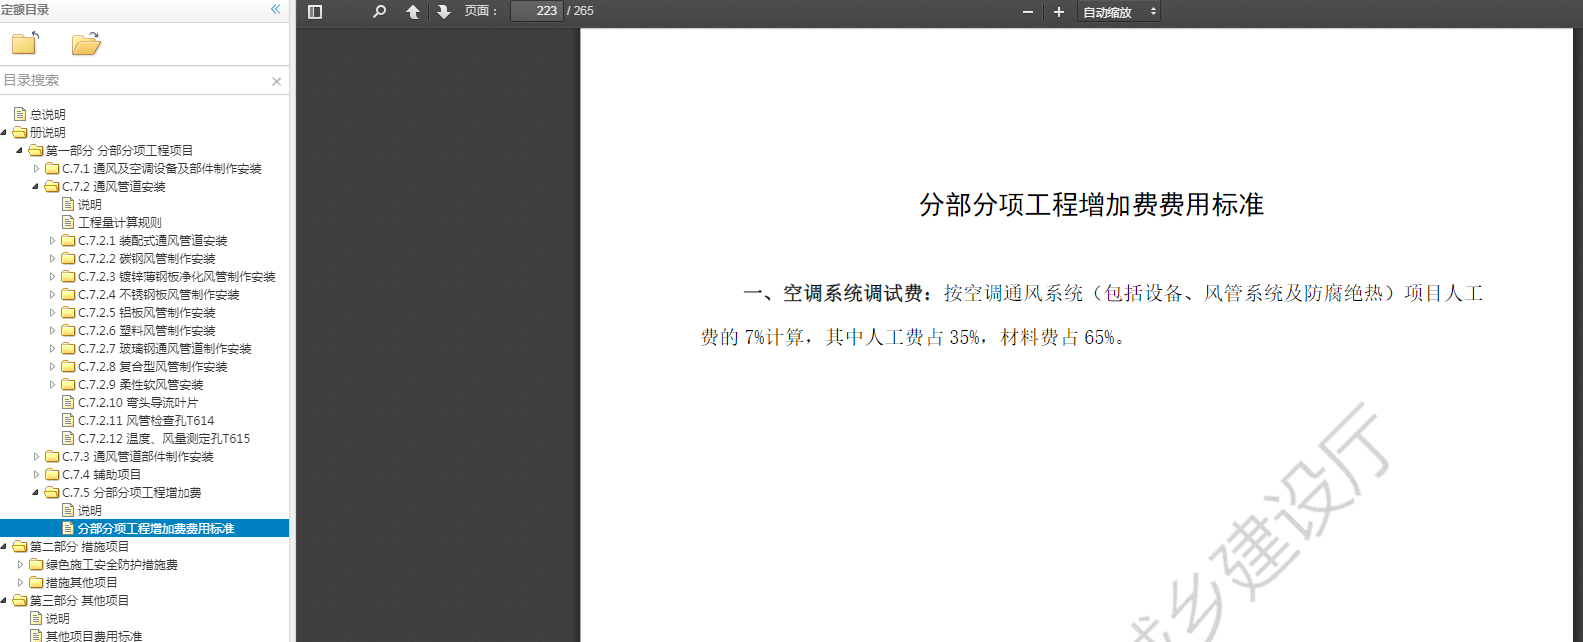This screenshot has width=1583, height=642.
Task: Collapse 第一部分 分部分项工程项目 node
Action: tap(20, 150)
